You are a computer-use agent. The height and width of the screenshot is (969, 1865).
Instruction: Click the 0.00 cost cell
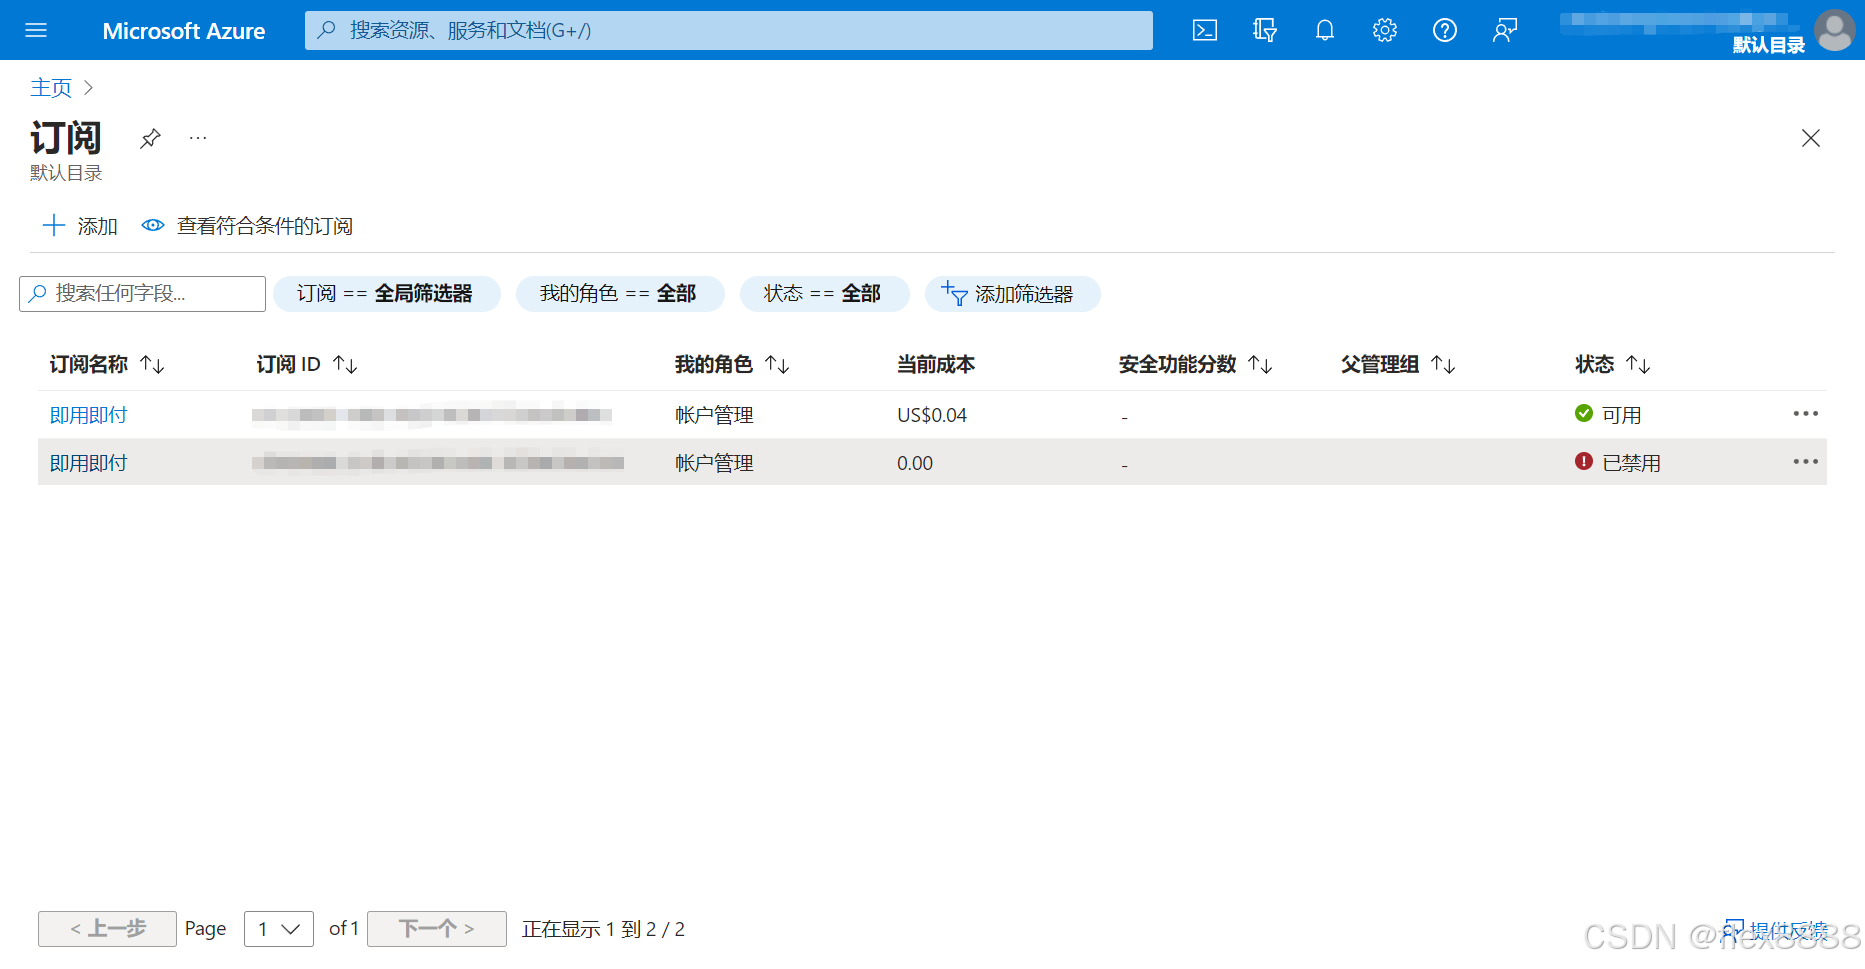(915, 463)
